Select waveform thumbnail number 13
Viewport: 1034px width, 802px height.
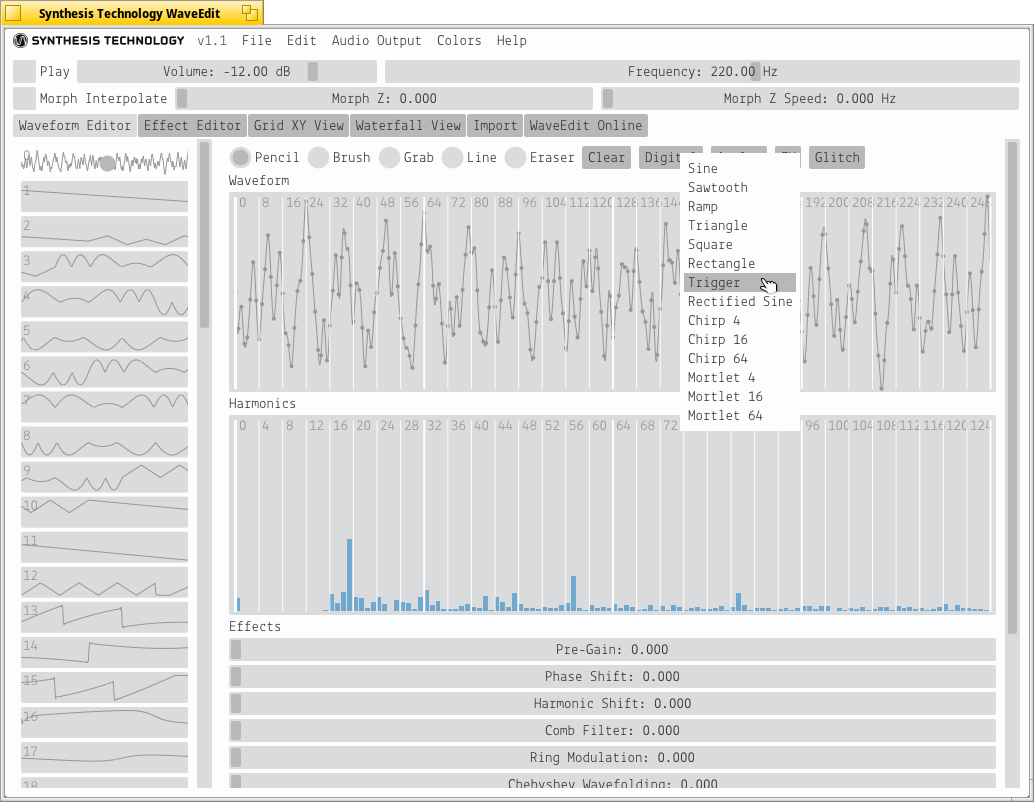pyautogui.click(x=104, y=617)
